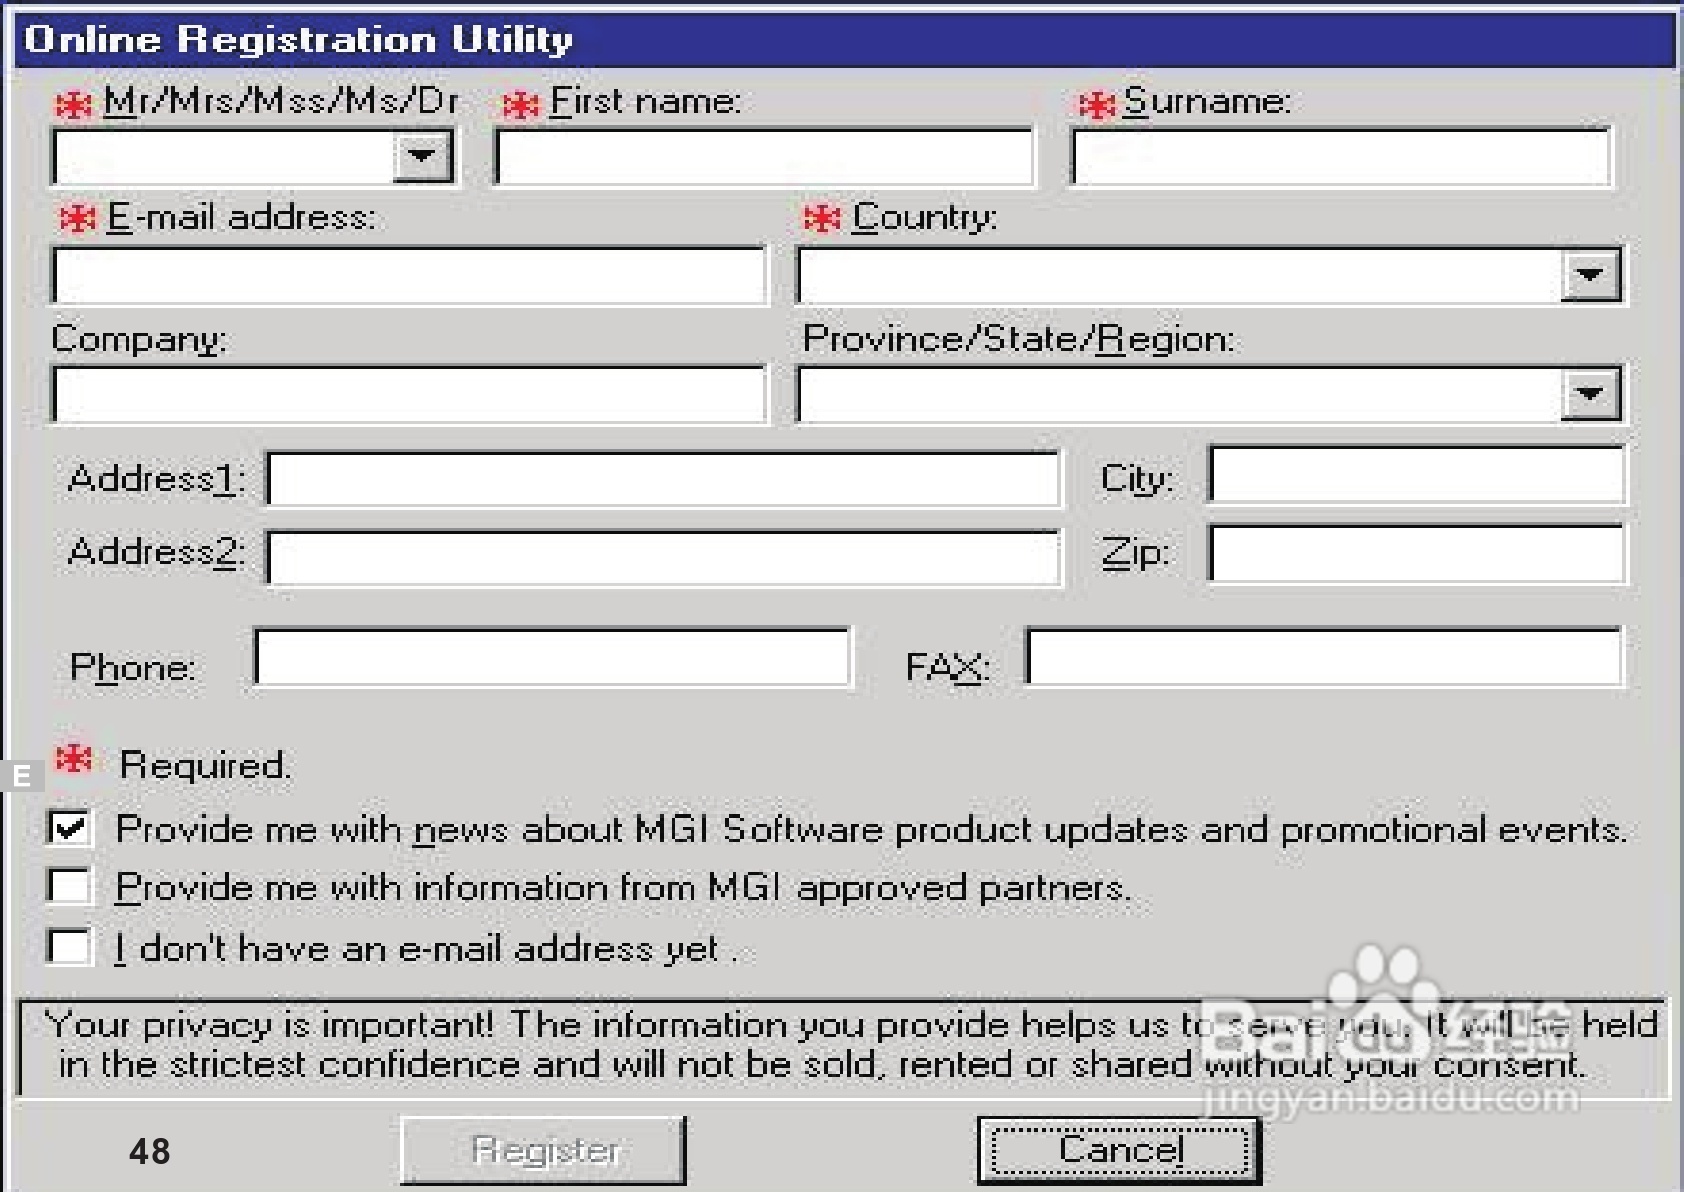Screen dimensions: 1684x1192
Task: Click the Online Registration Utility title text
Action: [x=298, y=39]
